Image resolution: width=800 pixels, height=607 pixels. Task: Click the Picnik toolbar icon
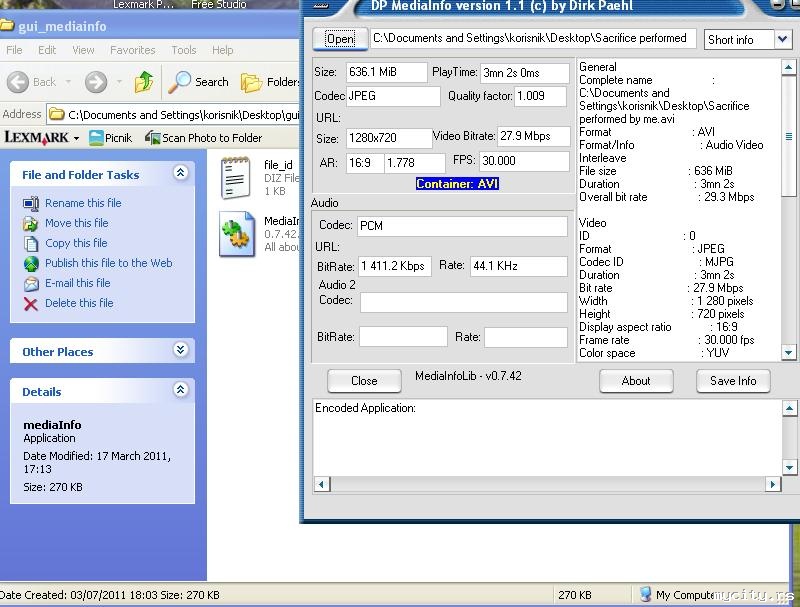tap(97, 138)
